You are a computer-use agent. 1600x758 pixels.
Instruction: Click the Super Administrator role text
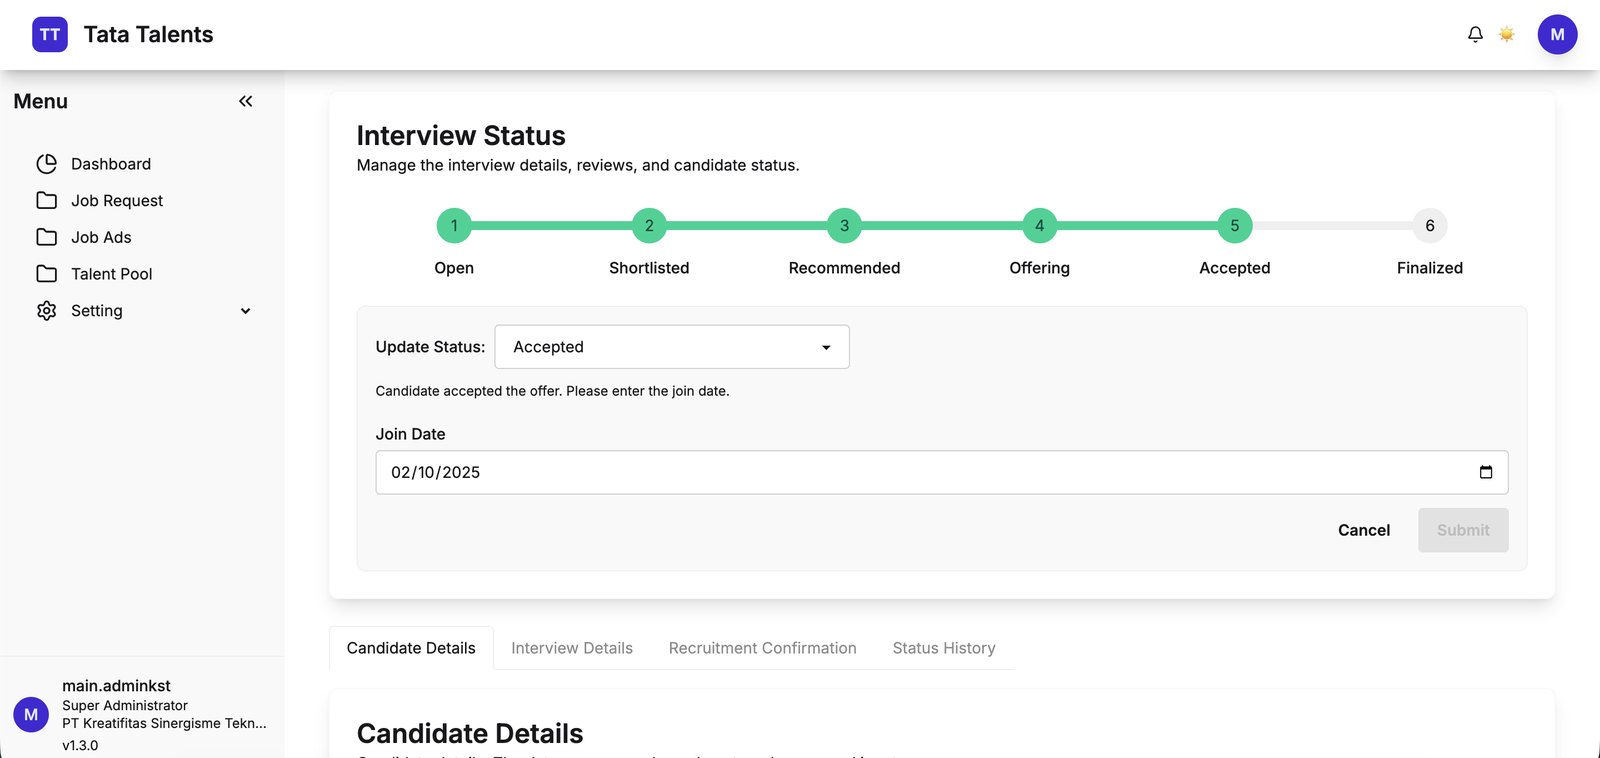tap(125, 706)
